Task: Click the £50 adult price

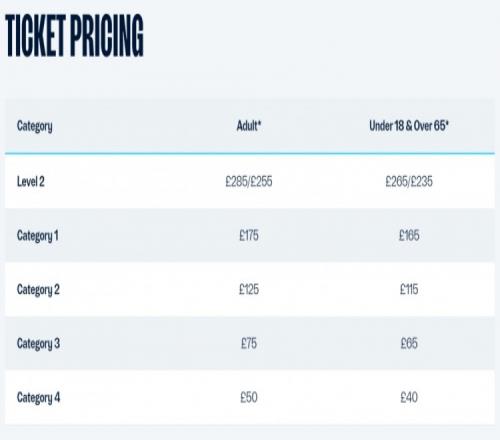Action: (249, 397)
